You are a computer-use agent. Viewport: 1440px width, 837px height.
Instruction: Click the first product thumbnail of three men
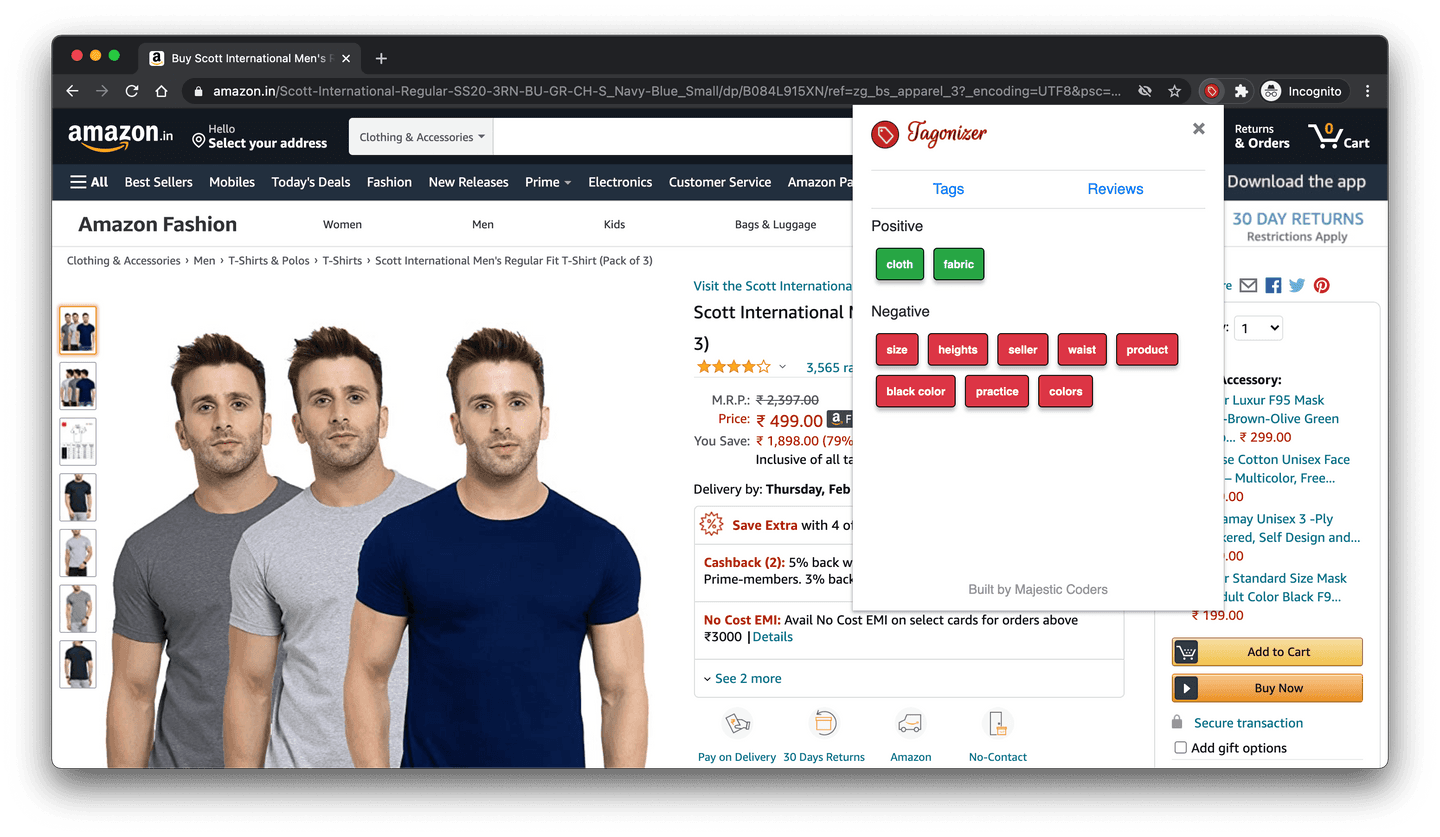pyautogui.click(x=78, y=330)
